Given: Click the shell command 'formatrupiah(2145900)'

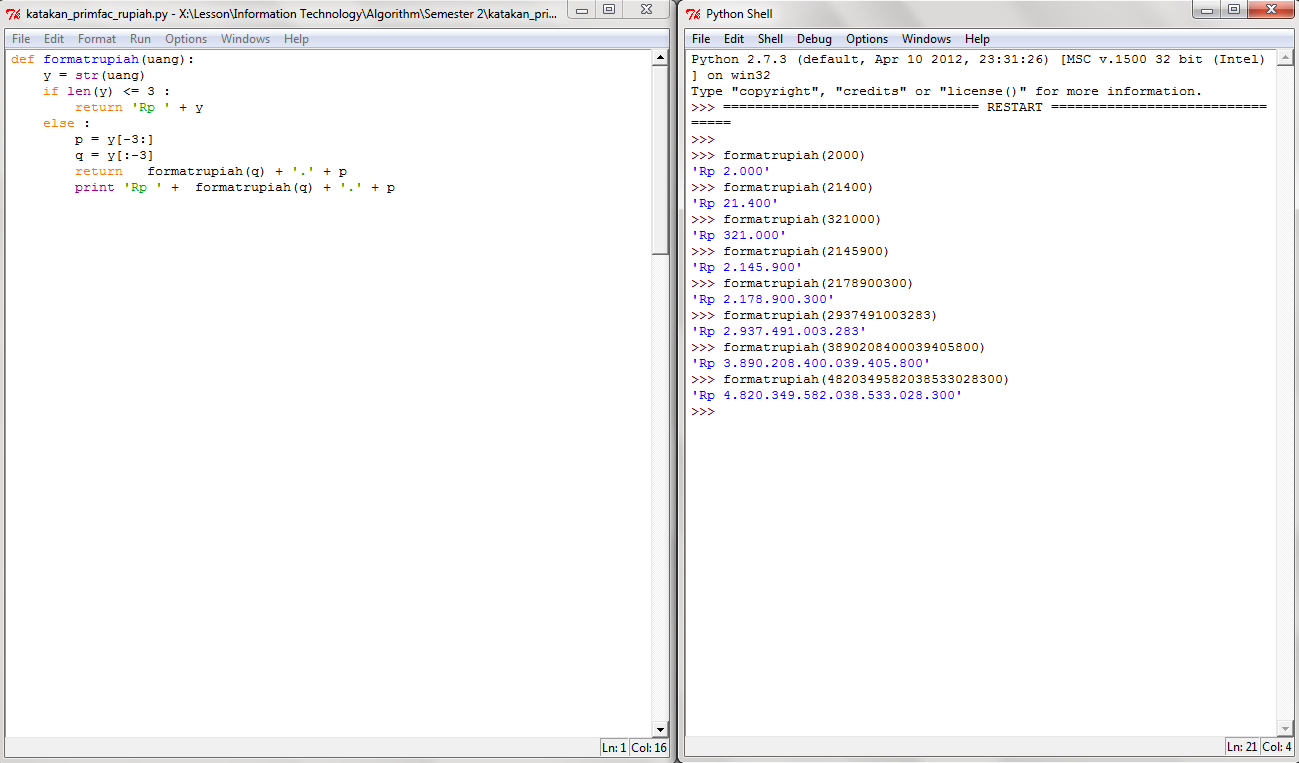Looking at the screenshot, I should point(806,251).
